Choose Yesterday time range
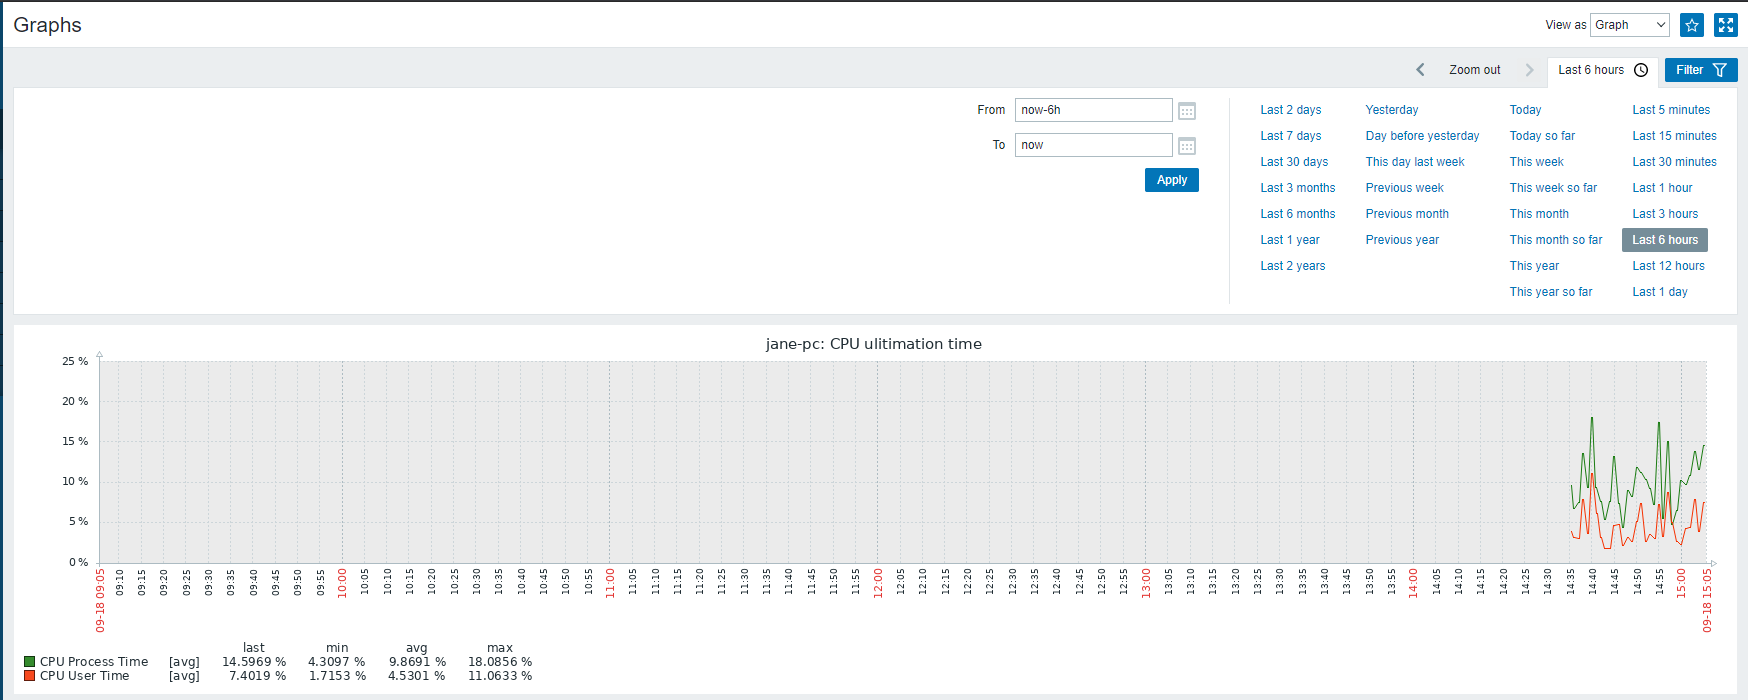Screen dimensions: 1748x700 [x=1392, y=110]
